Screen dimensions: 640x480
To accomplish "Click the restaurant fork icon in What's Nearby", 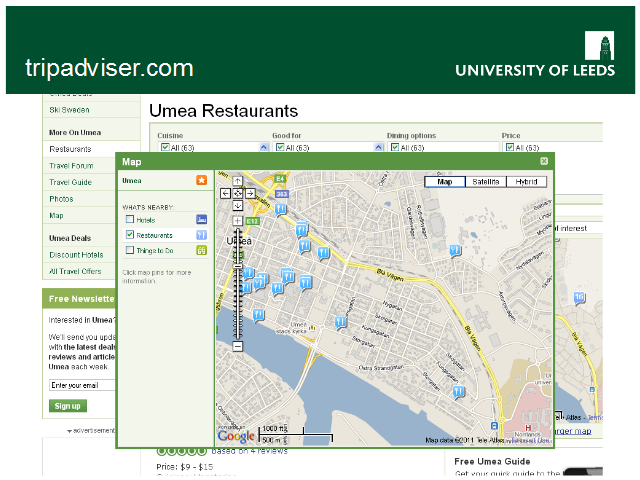I will (x=202, y=235).
